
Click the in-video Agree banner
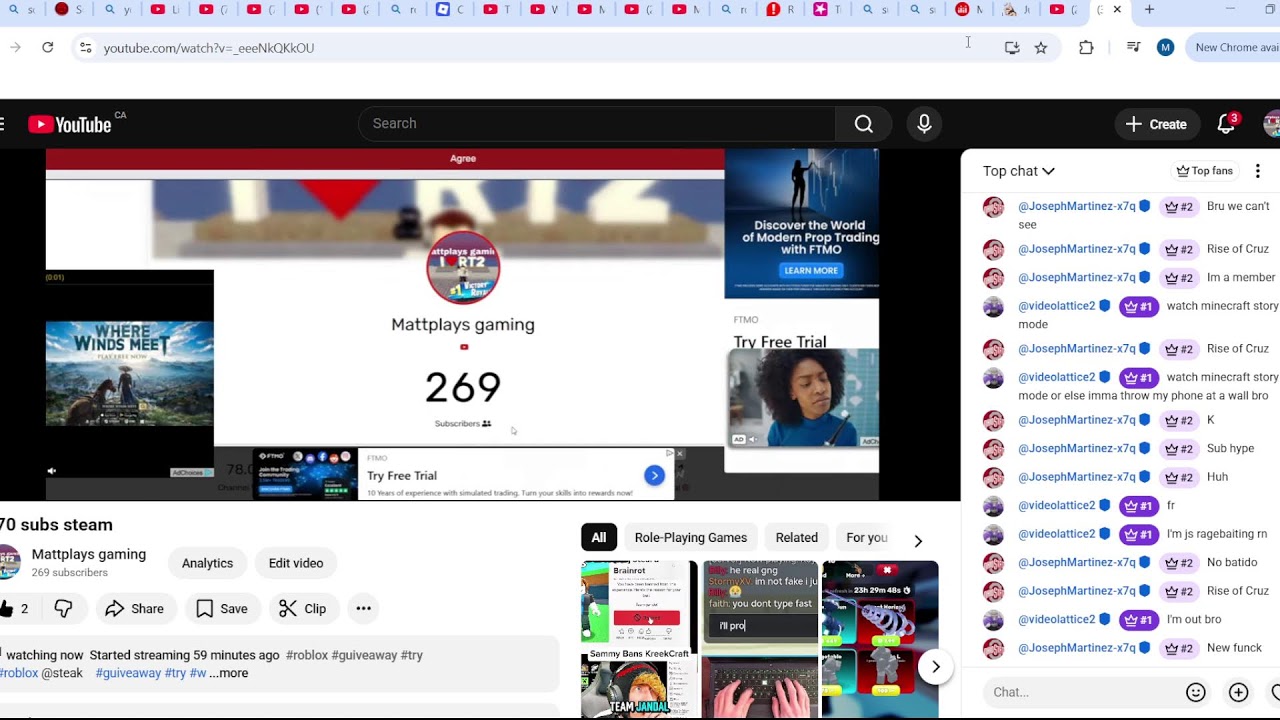tap(462, 158)
